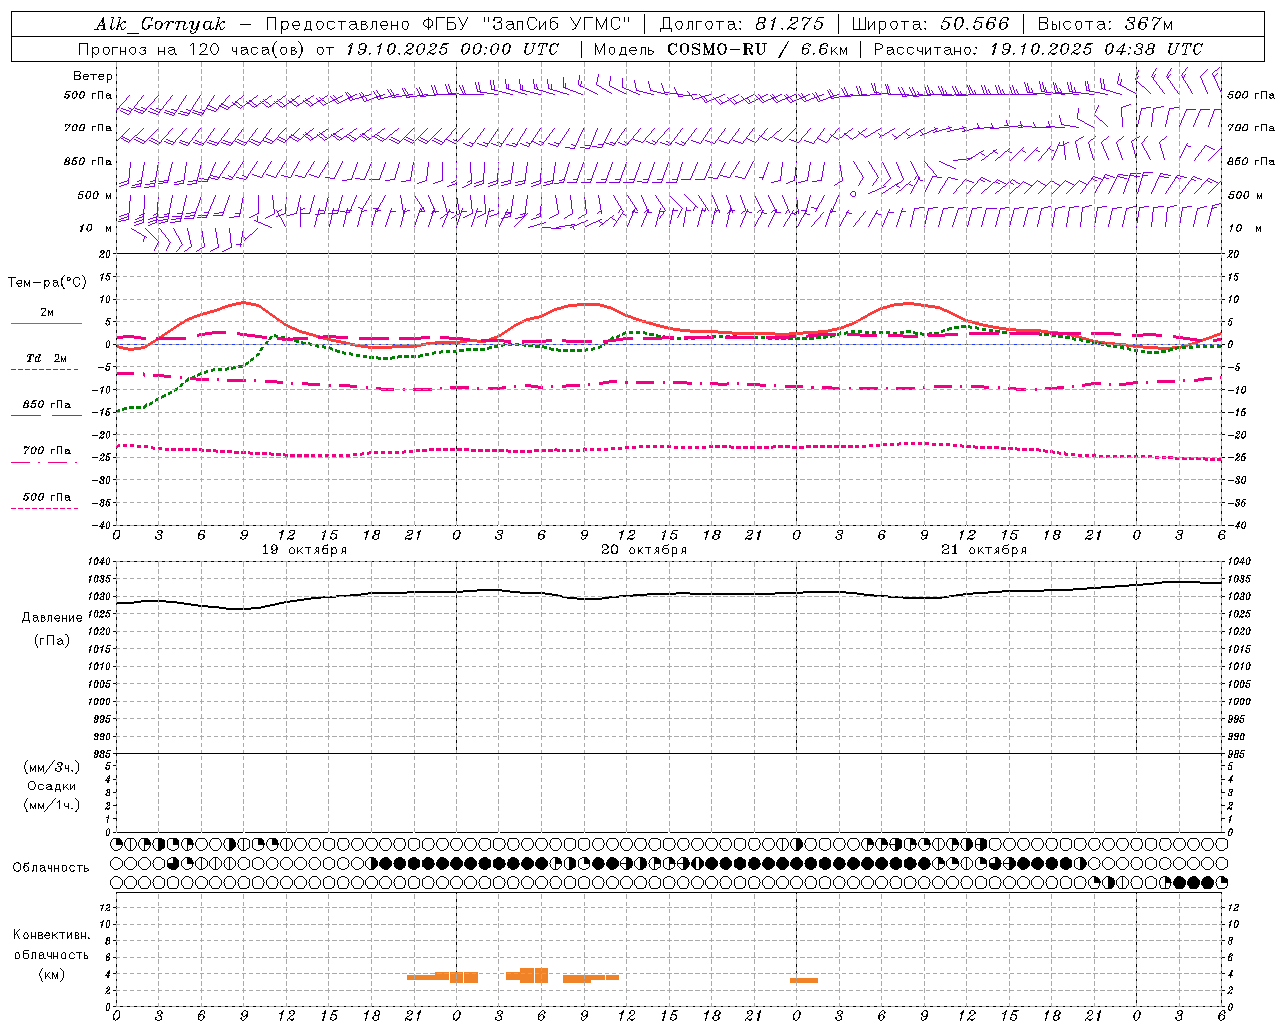This screenshot has width=1280, height=1024.
Task: Click the dotted pink 500 гПа legend line
Action: [x=45, y=508]
